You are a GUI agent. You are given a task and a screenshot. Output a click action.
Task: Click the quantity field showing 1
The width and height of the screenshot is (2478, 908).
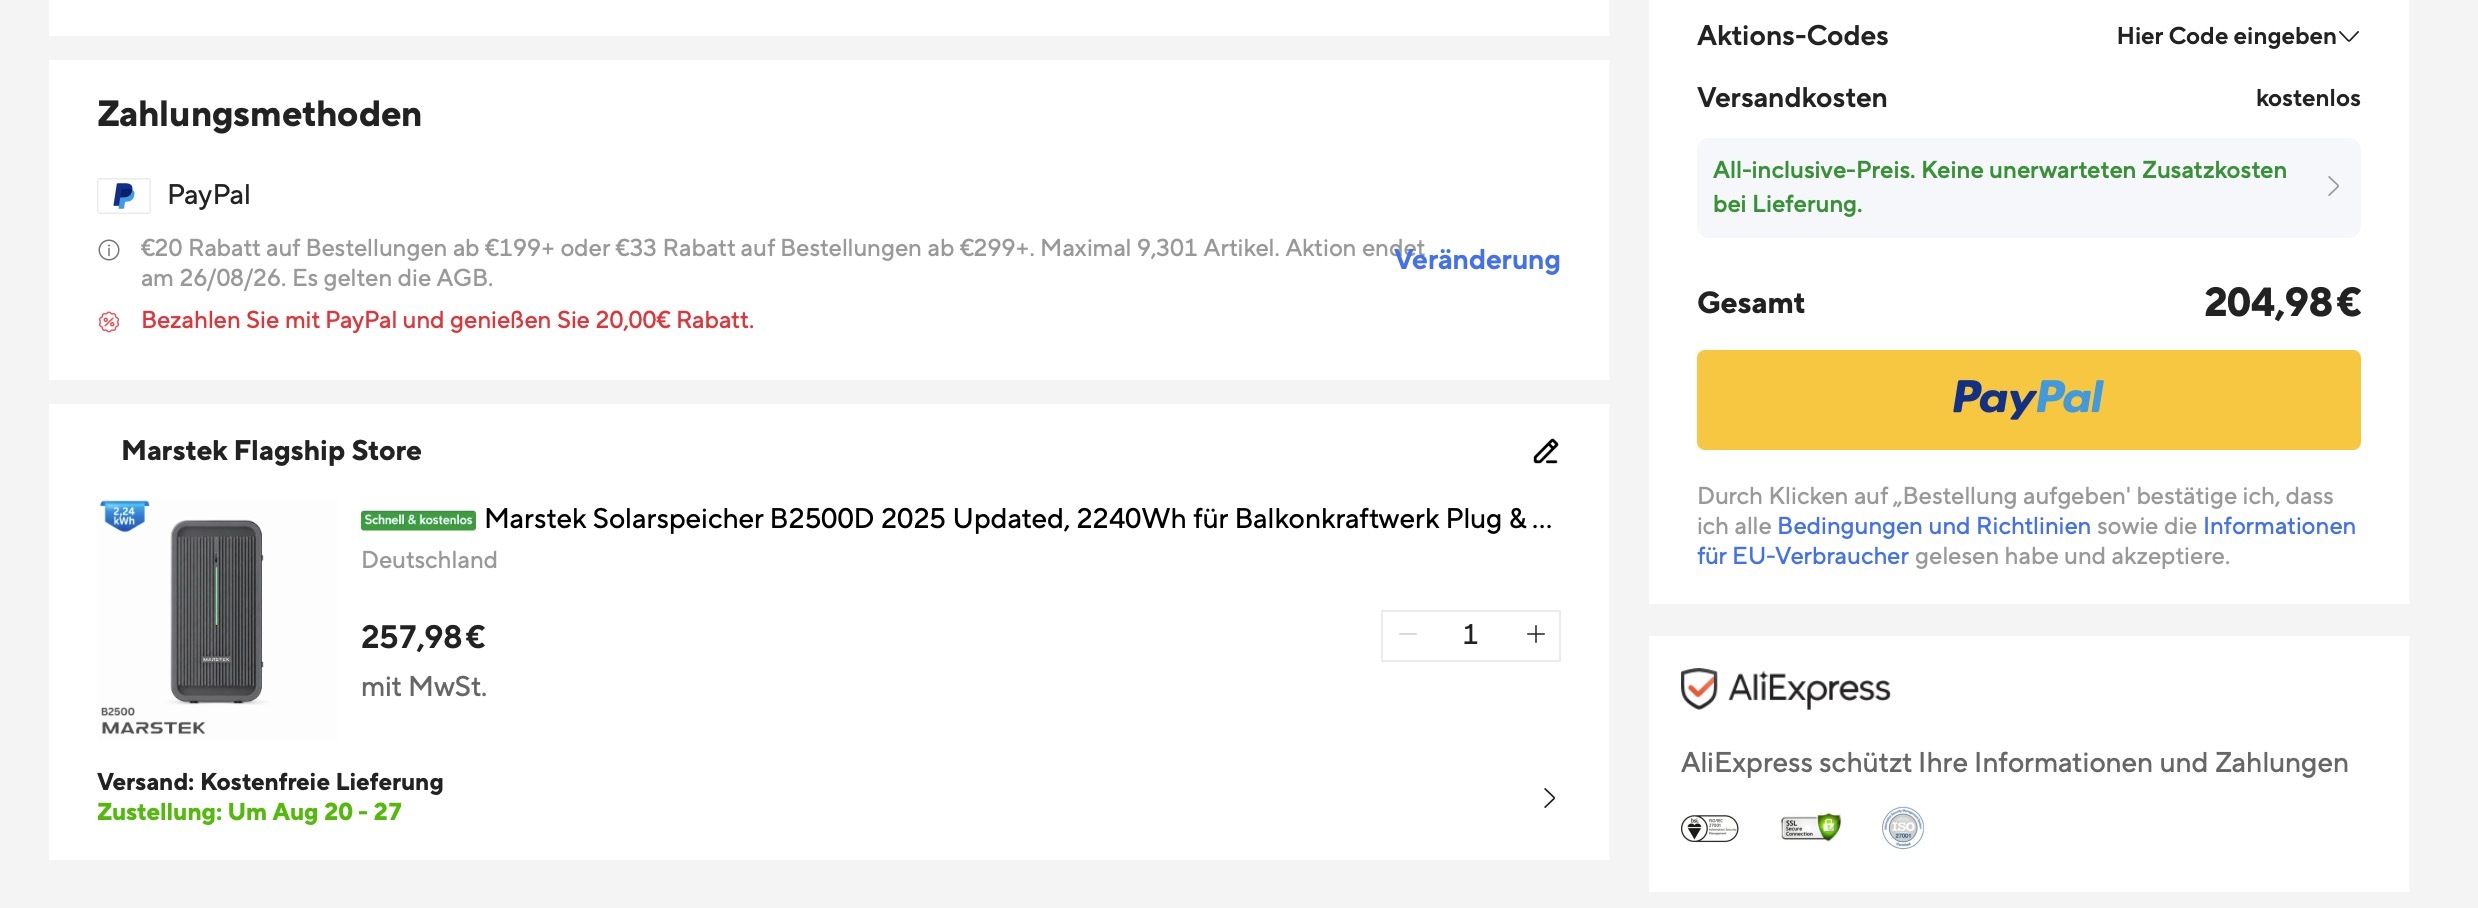coord(1470,634)
